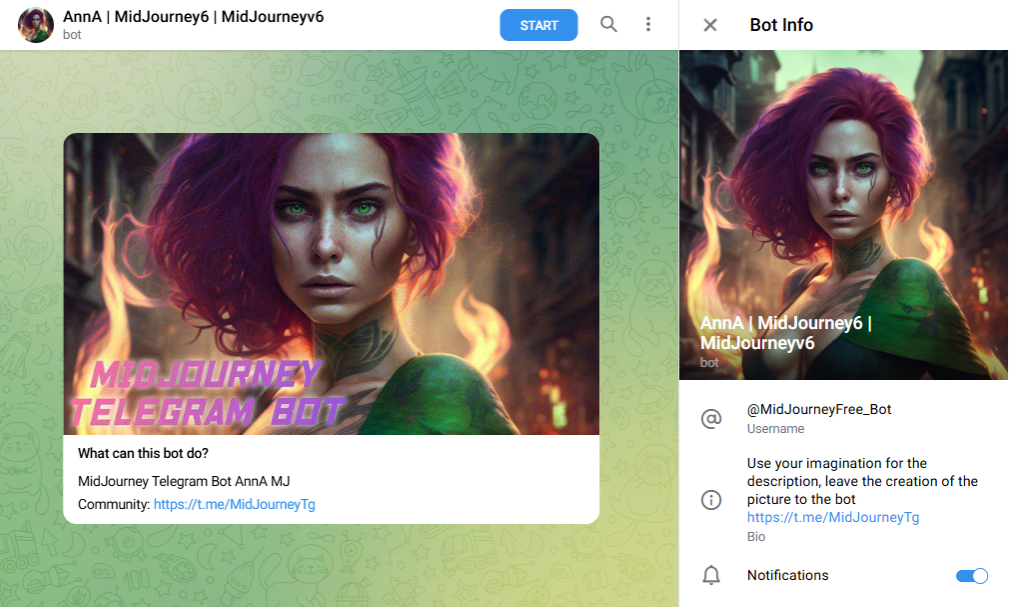Viewport: 1019px width, 607px height.
Task: Open the bot avatar in the chat header
Action: tap(36, 25)
